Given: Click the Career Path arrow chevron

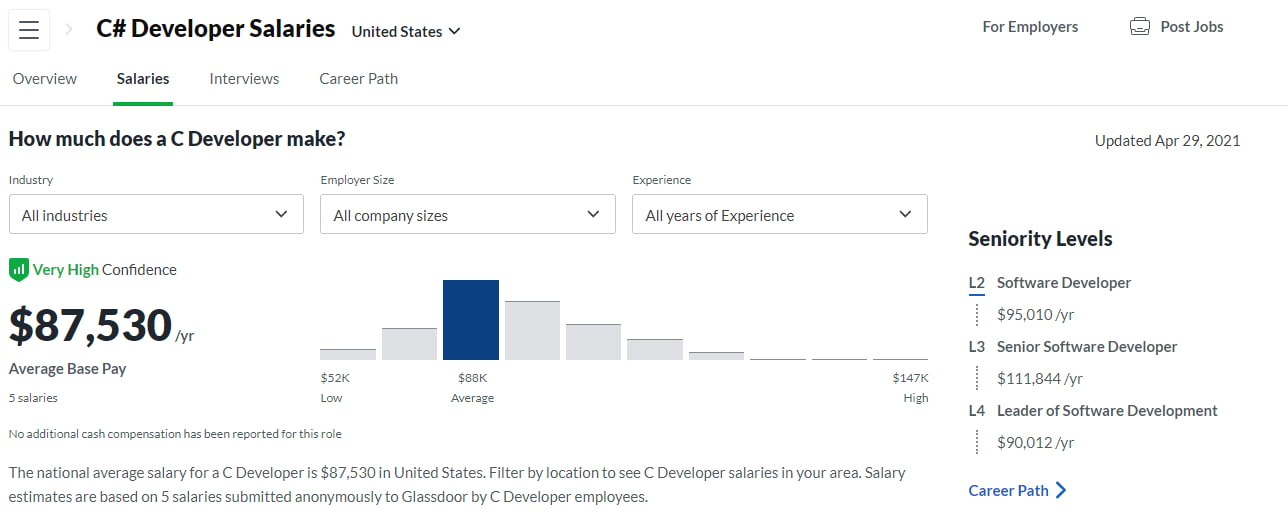Looking at the screenshot, I should coord(1061,490).
